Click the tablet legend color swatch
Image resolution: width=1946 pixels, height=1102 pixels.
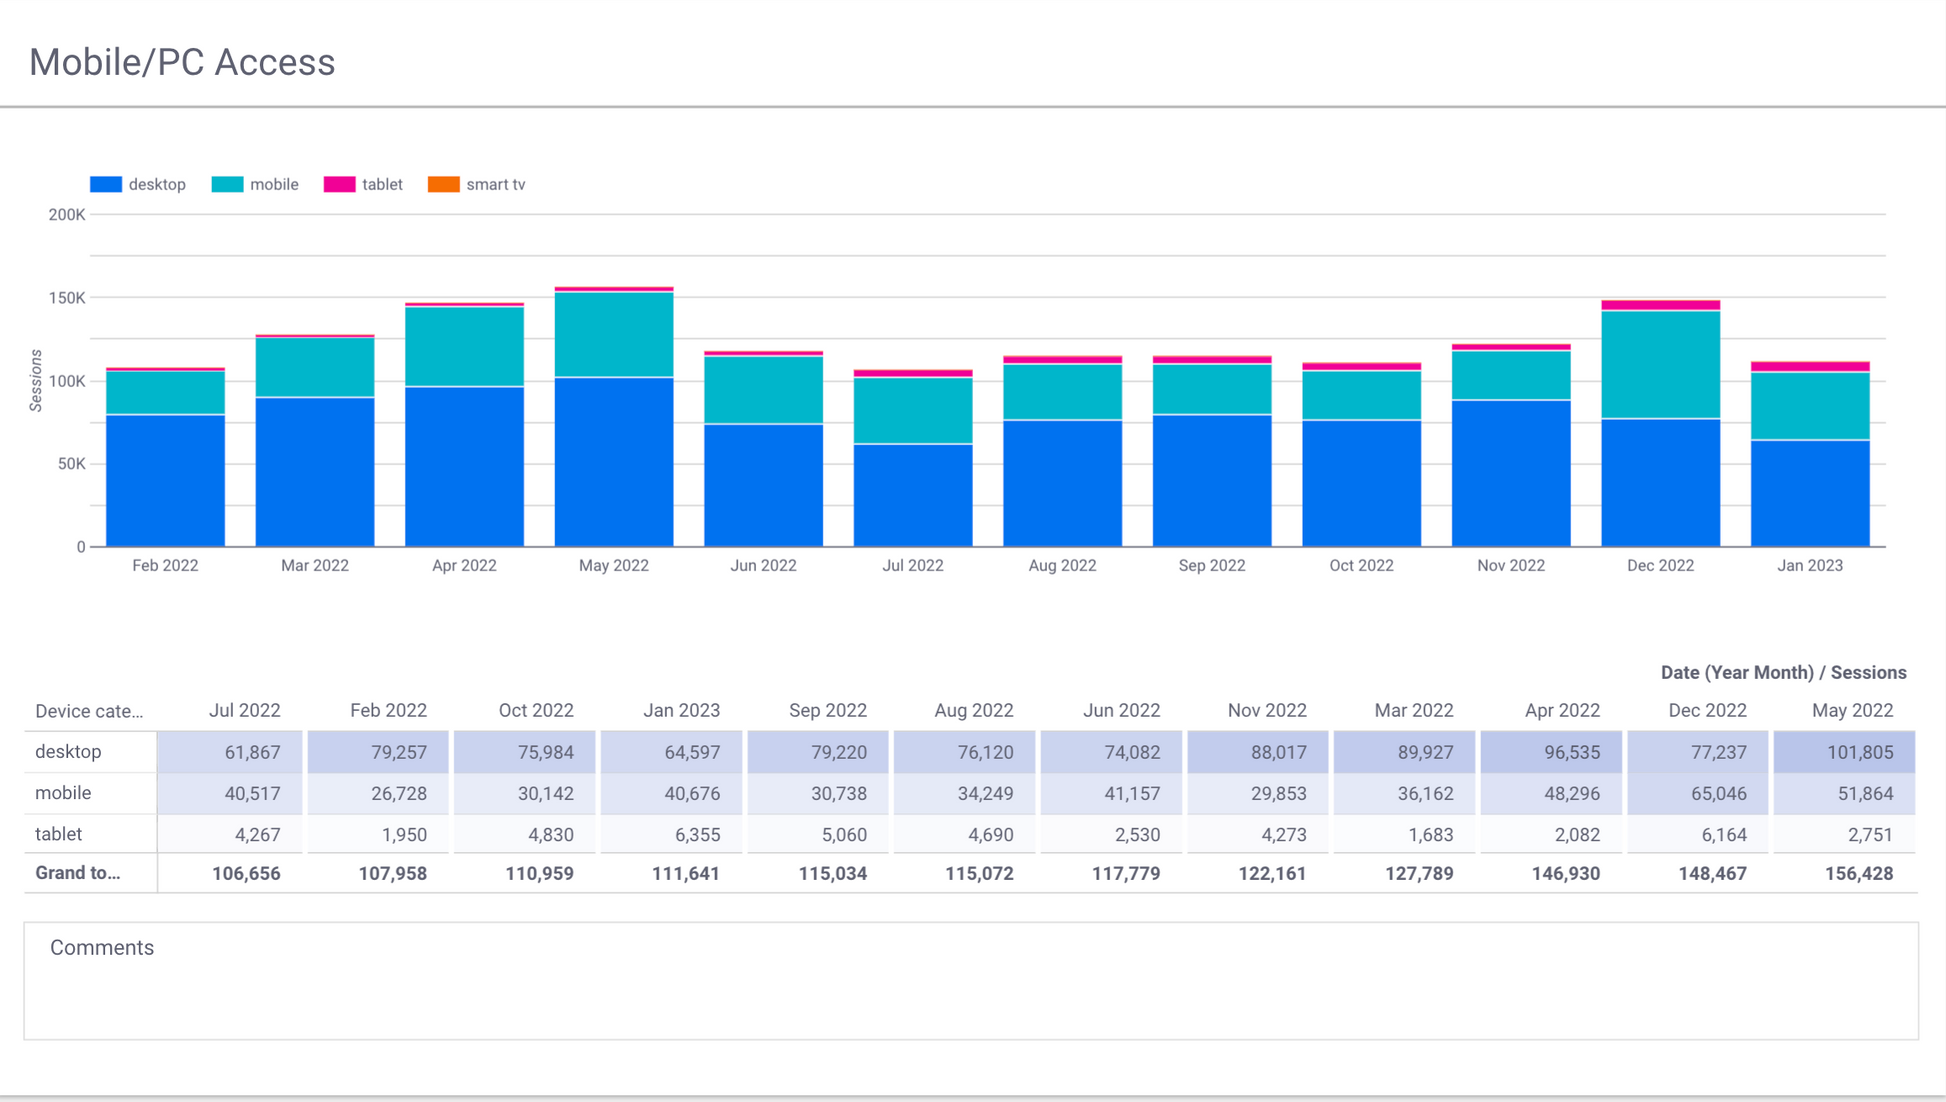(339, 184)
